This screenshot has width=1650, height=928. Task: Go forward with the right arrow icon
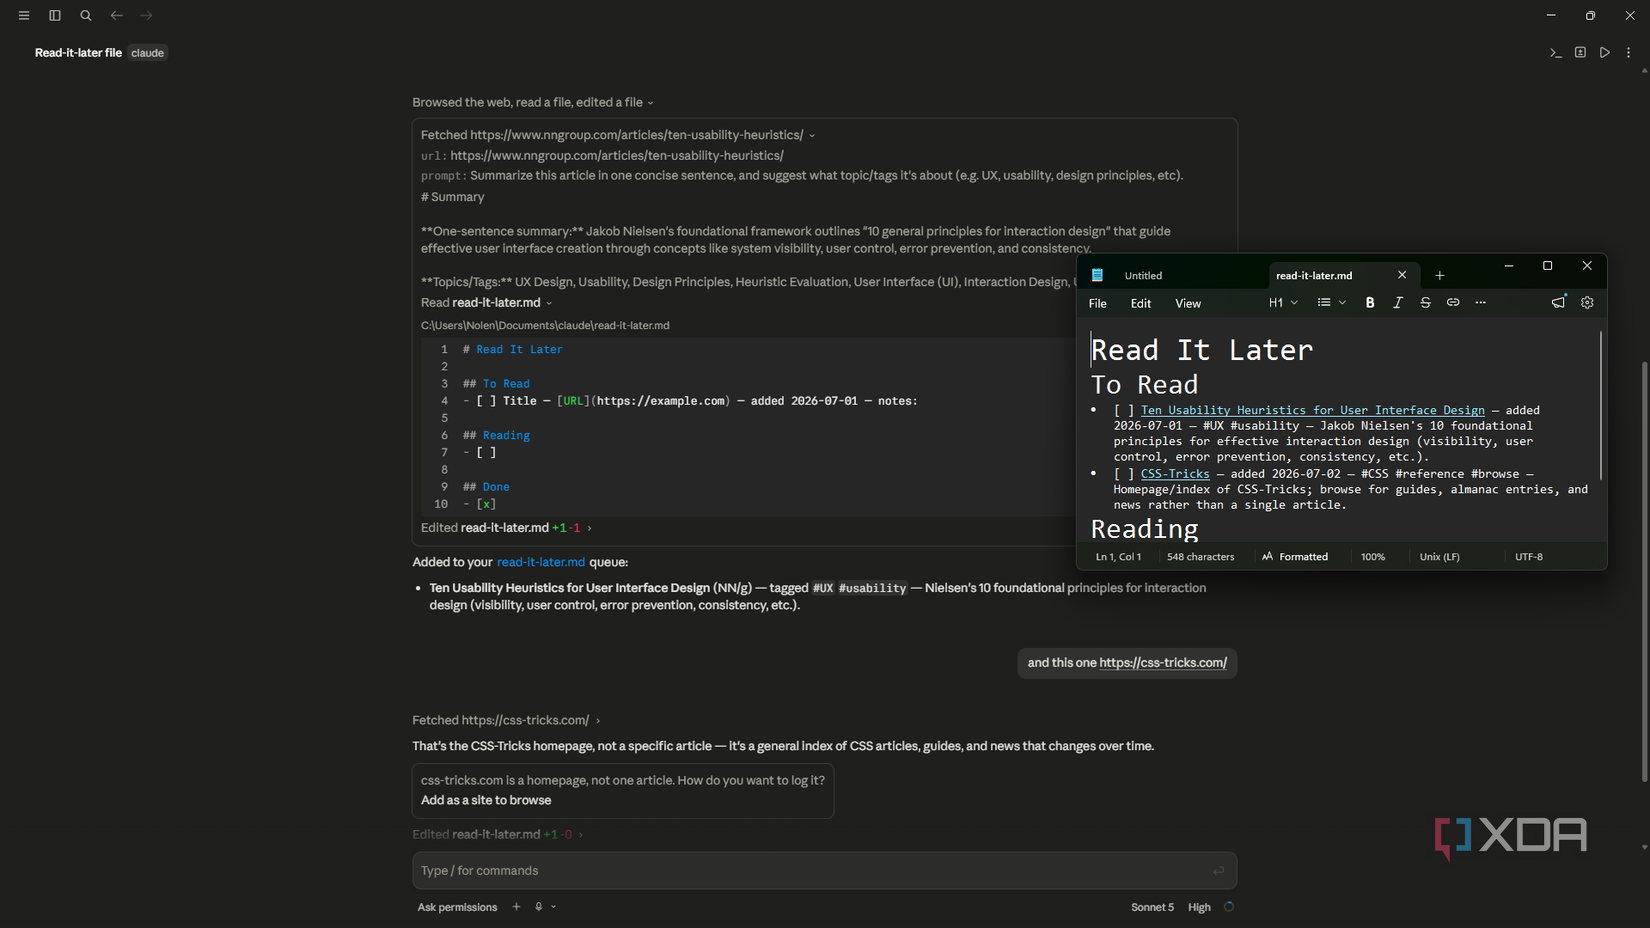pyautogui.click(x=147, y=16)
